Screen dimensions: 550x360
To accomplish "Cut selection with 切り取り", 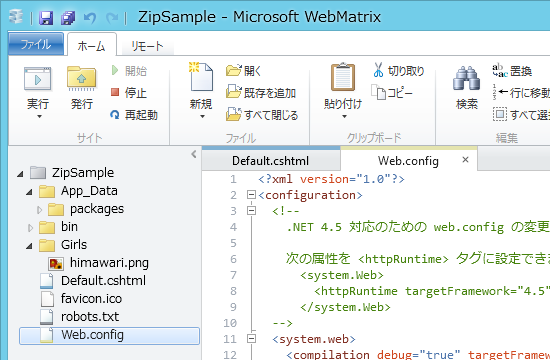I will pos(399,71).
